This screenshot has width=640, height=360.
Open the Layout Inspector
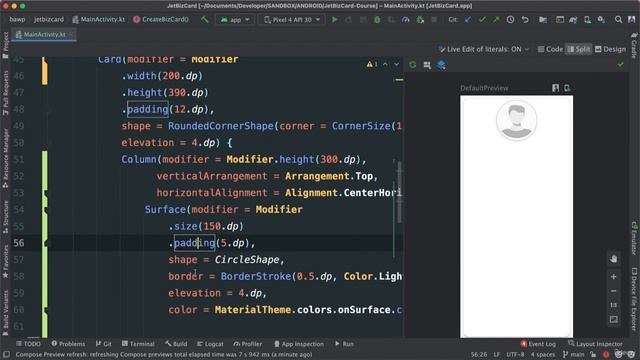tap(596, 344)
